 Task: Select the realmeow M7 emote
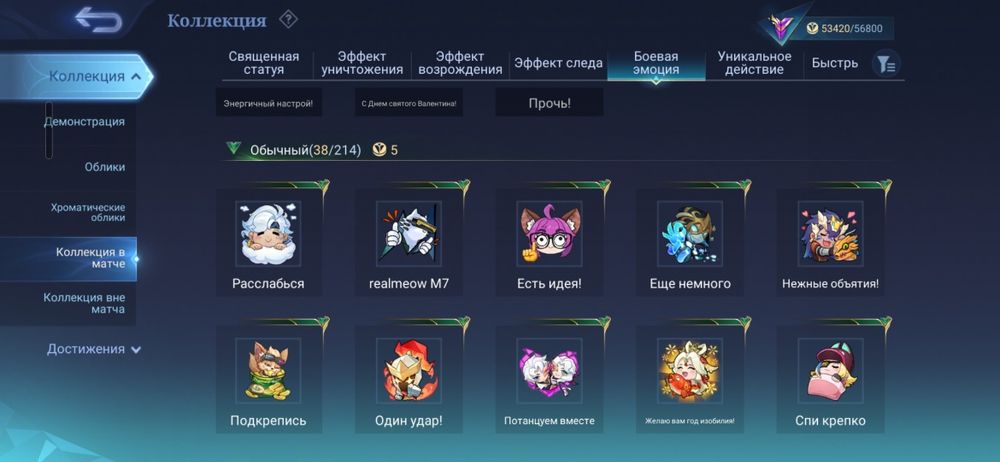[409, 242]
